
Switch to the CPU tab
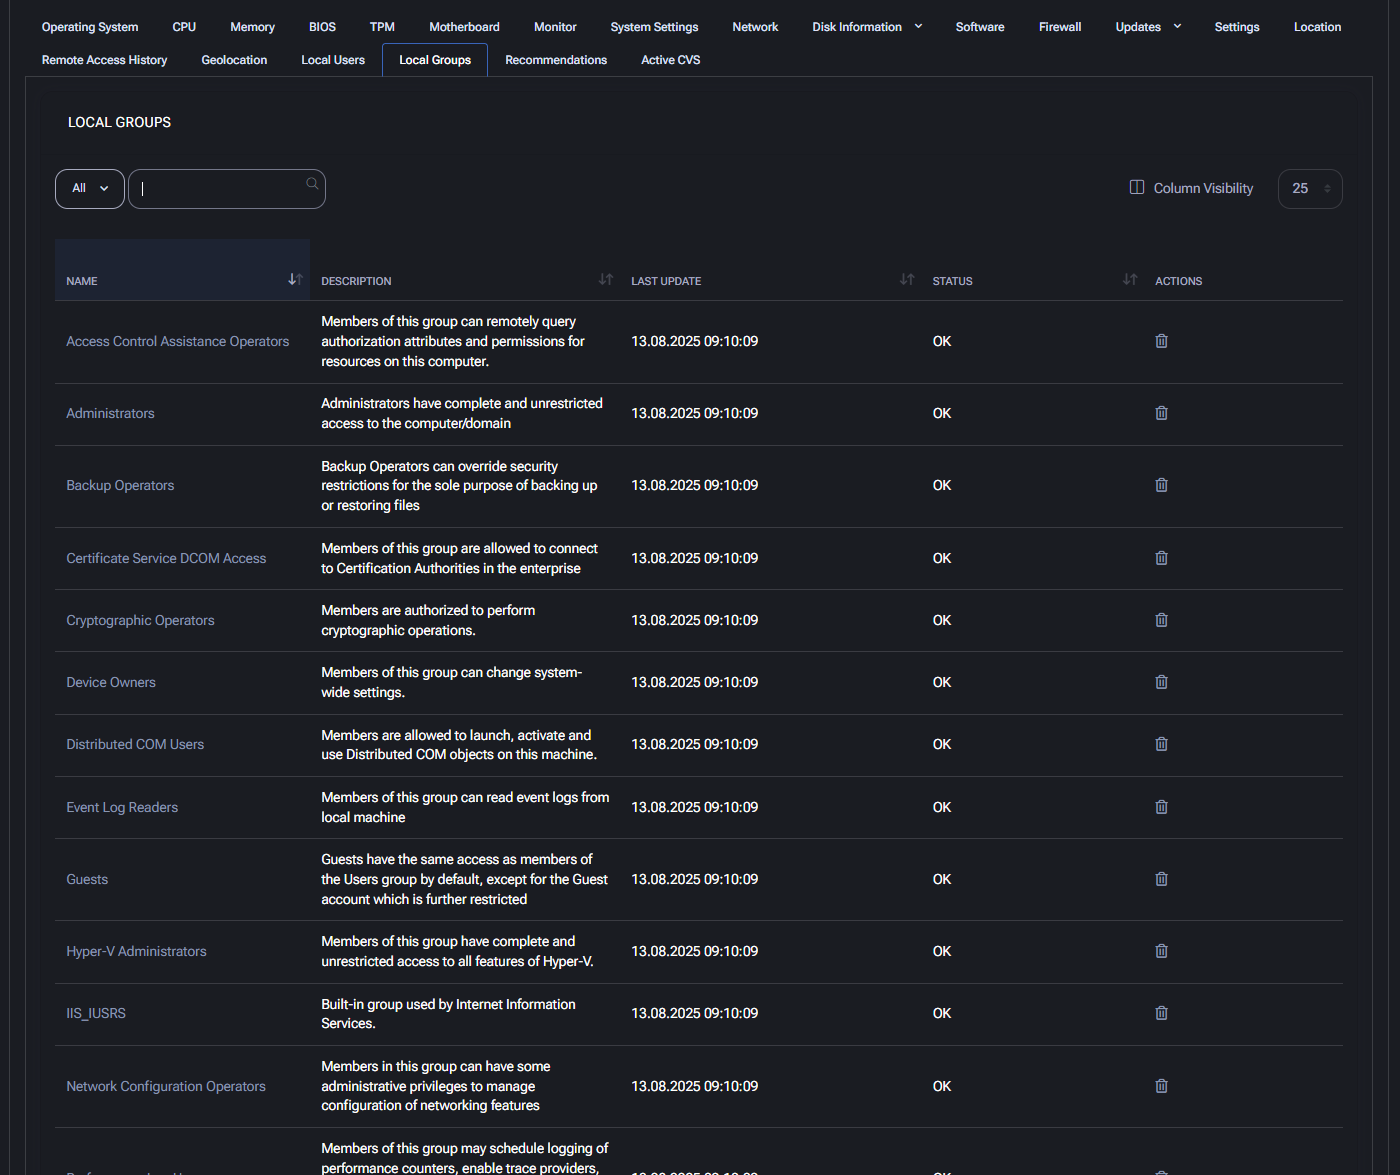(x=184, y=27)
